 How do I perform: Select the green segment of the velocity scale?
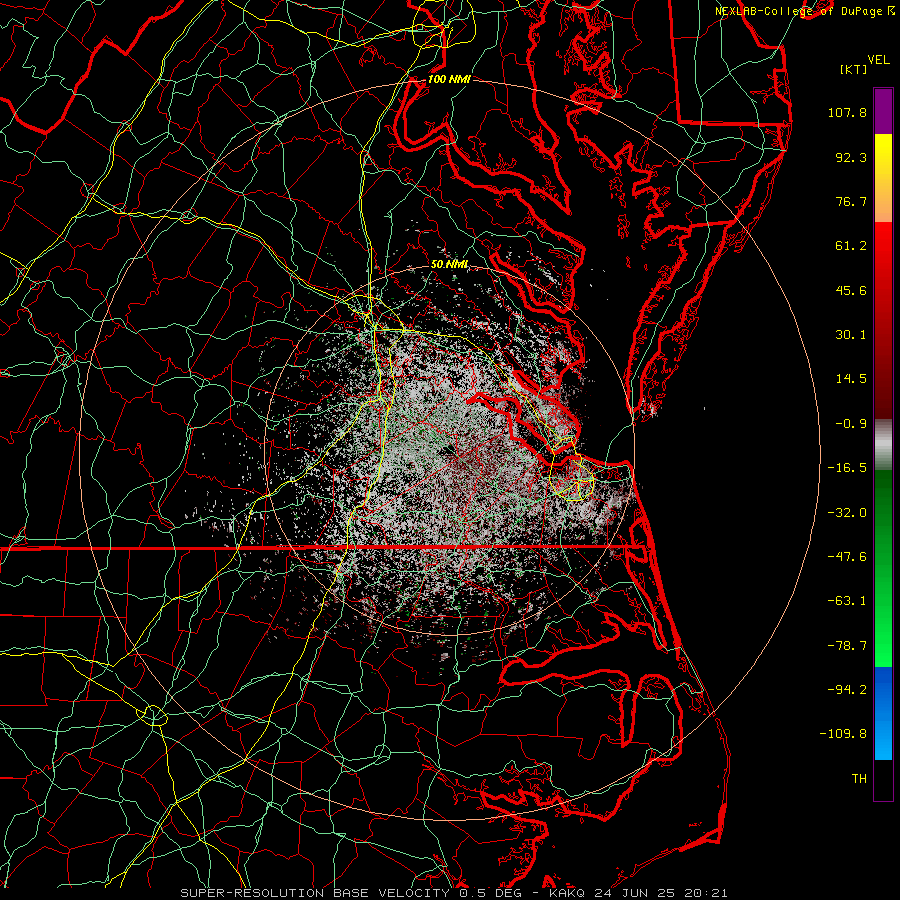pyautogui.click(x=883, y=568)
